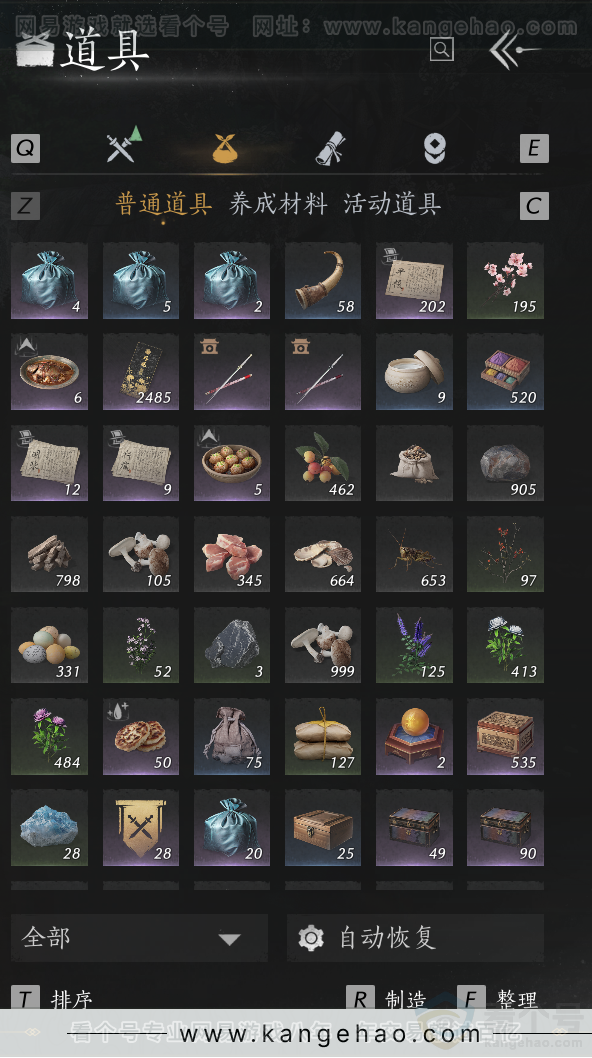Click the golden orb item on pedestal
Viewport: 592px width, 1058px height.
(x=414, y=737)
